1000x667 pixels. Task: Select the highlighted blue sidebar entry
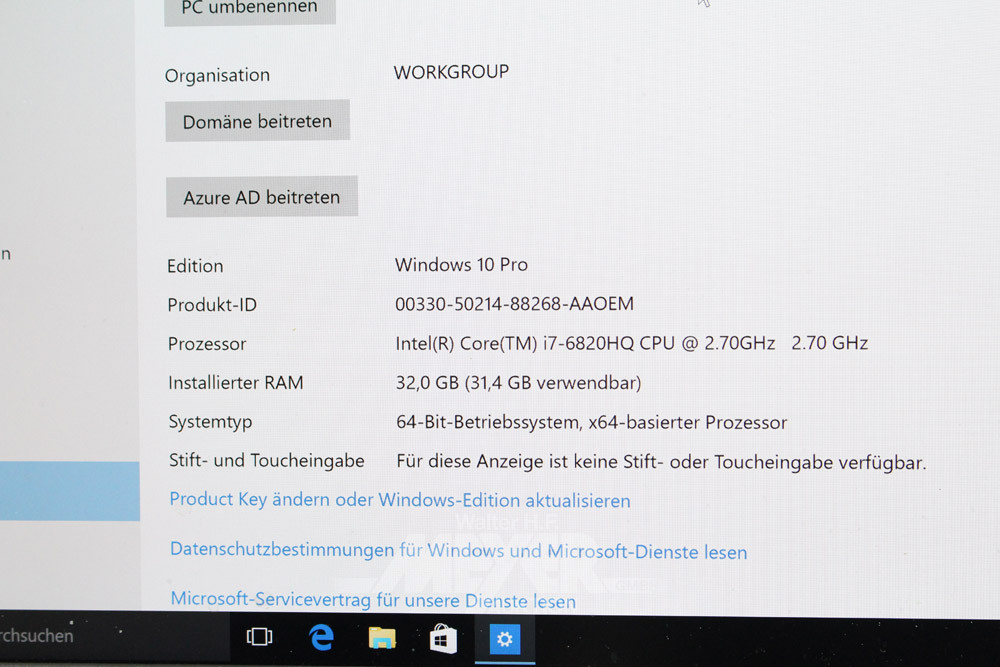pyautogui.click(x=69, y=491)
